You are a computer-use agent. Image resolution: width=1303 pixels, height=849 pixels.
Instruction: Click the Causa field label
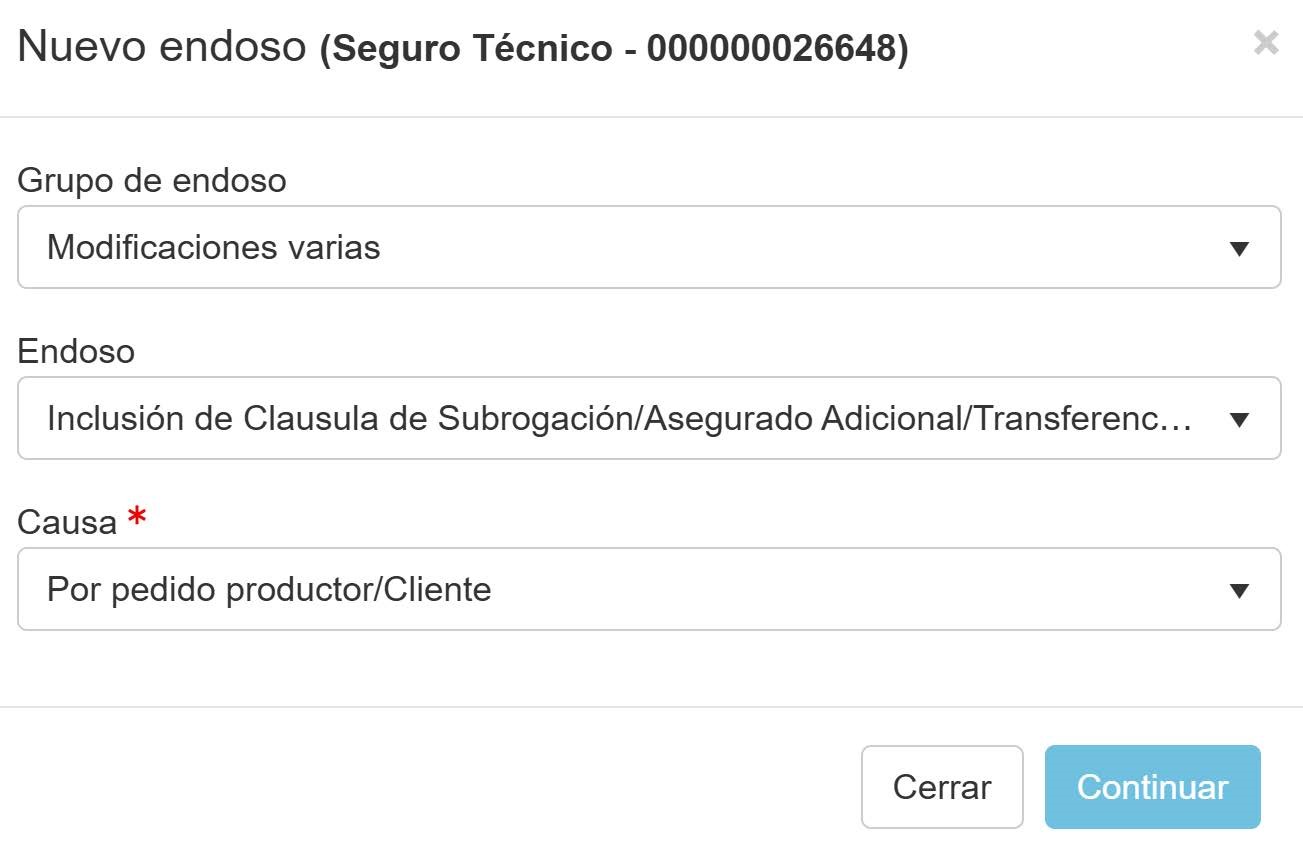(67, 522)
